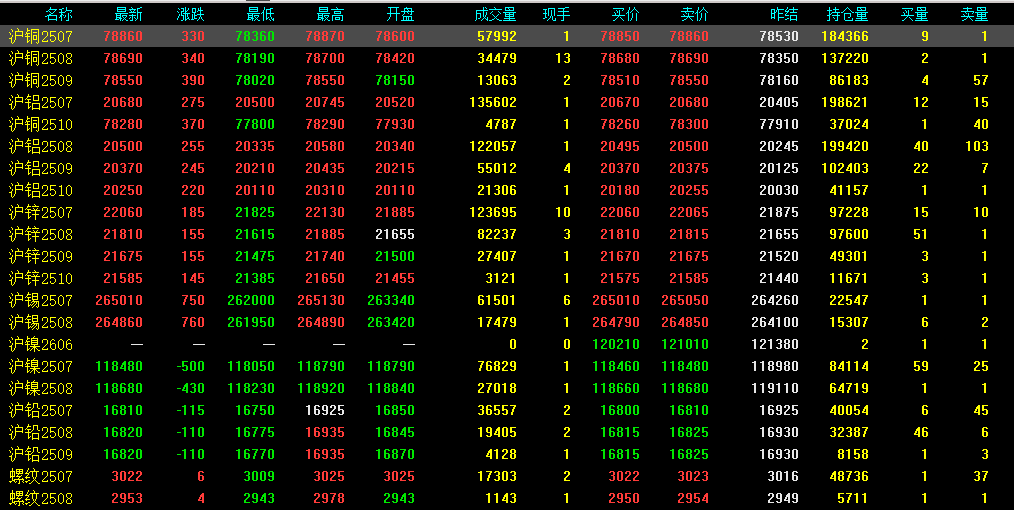The width and height of the screenshot is (1014, 510).
Task: Click the 760 change for 沪锡2508
Action: point(193,323)
